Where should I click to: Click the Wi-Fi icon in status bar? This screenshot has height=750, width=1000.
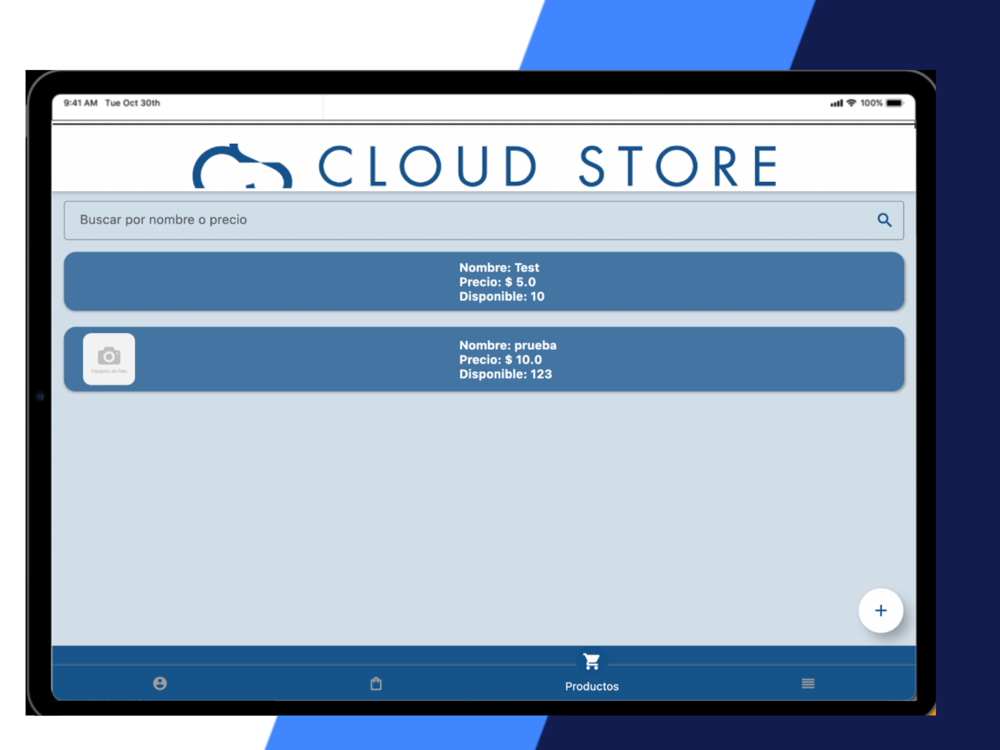[x=851, y=103]
